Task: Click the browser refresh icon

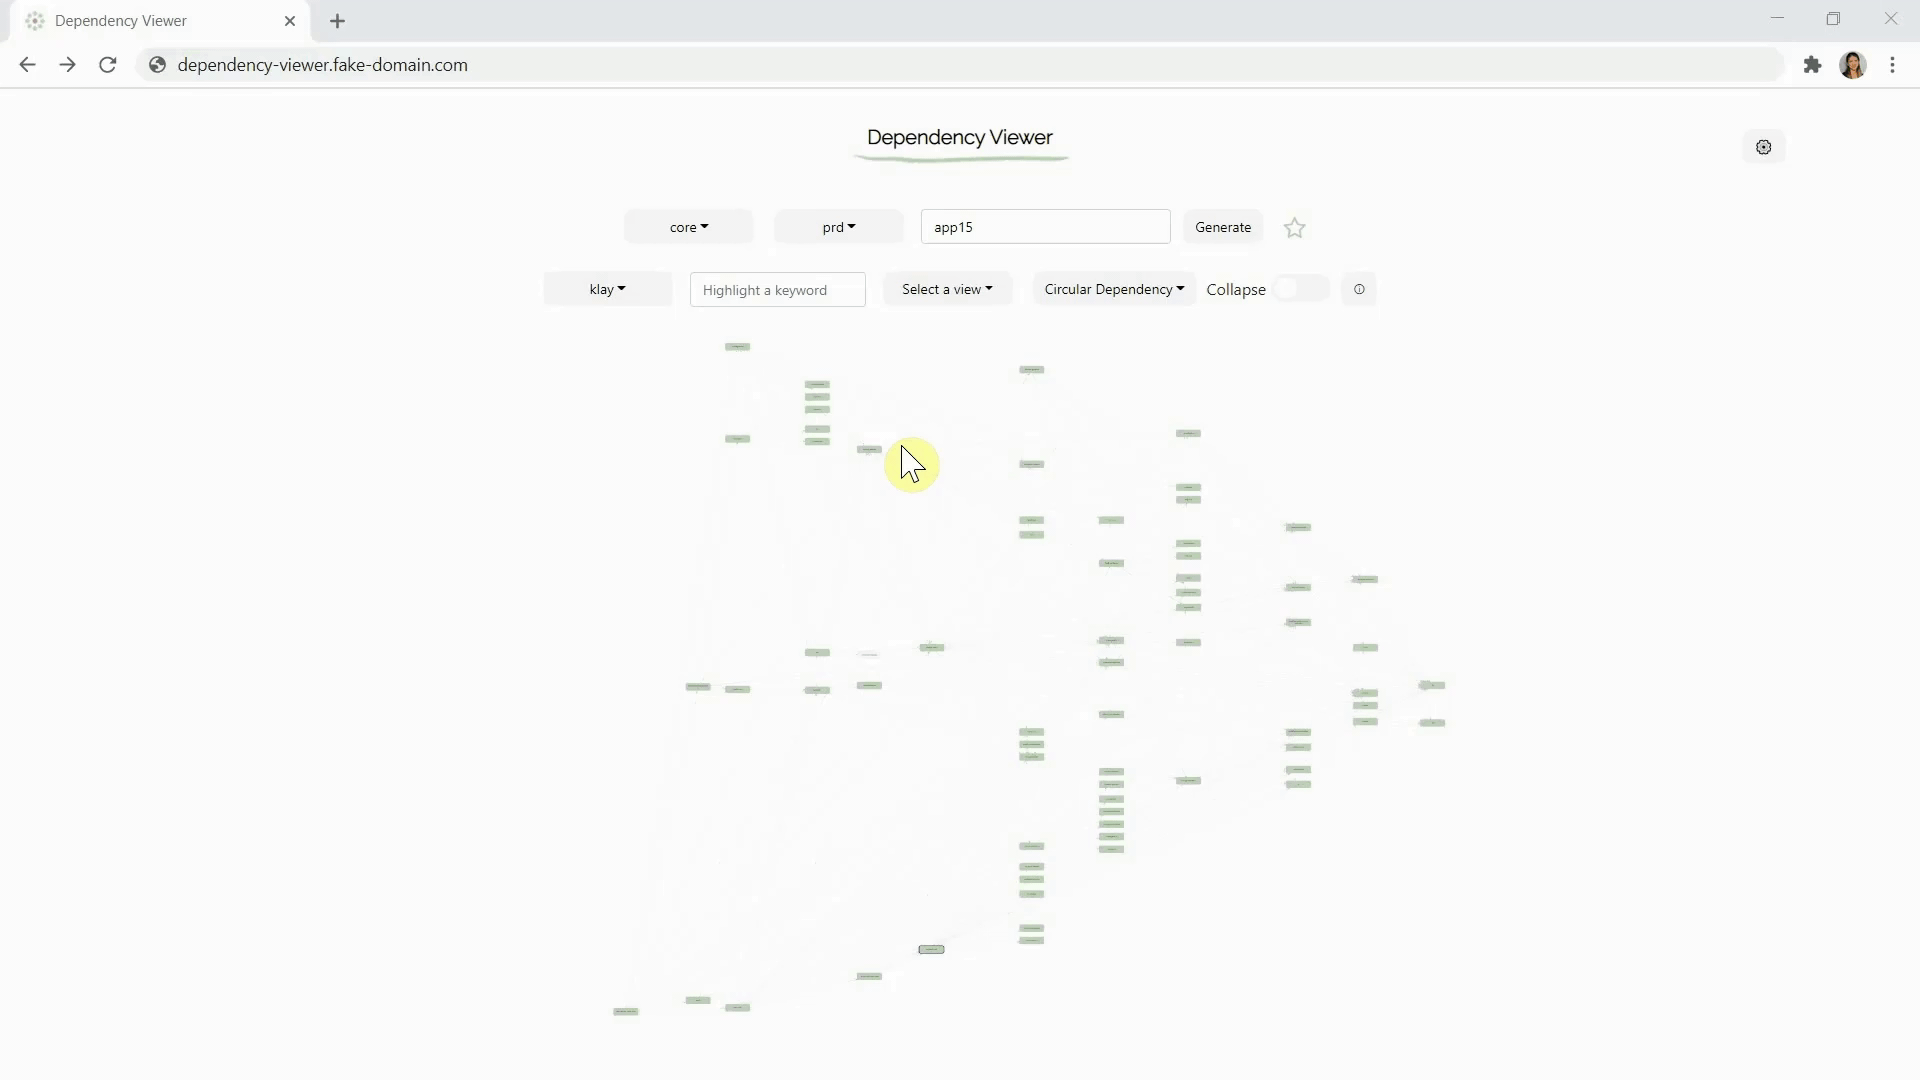Action: pos(109,65)
